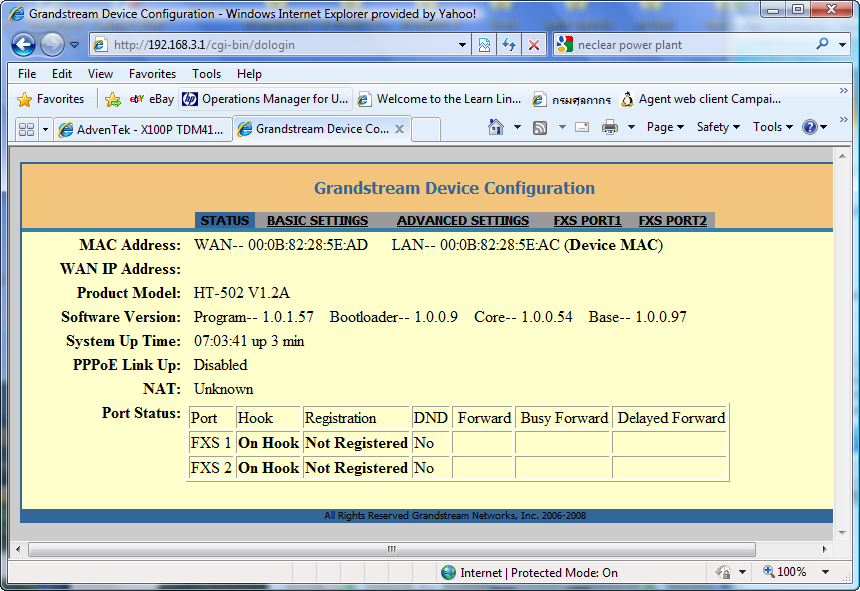The height and width of the screenshot is (591, 860).
Task: Click the Add to Favorites Bar icon
Action: click(x=113, y=99)
